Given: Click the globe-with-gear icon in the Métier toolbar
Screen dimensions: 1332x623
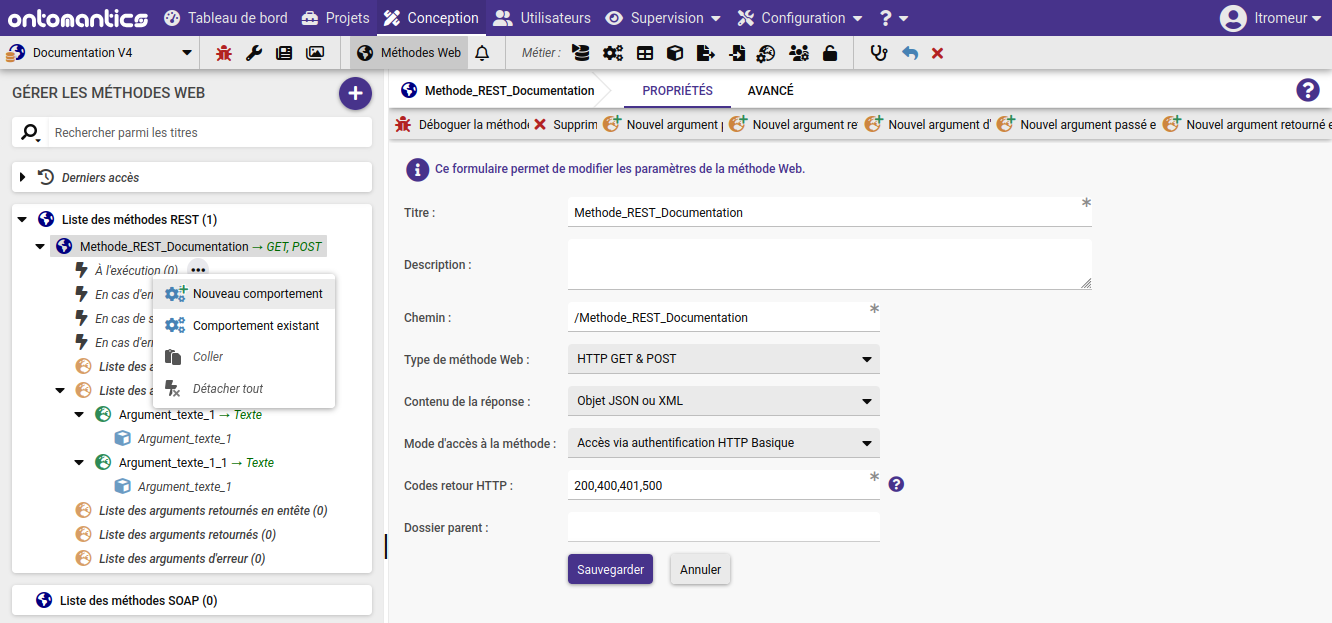Looking at the screenshot, I should point(766,53).
